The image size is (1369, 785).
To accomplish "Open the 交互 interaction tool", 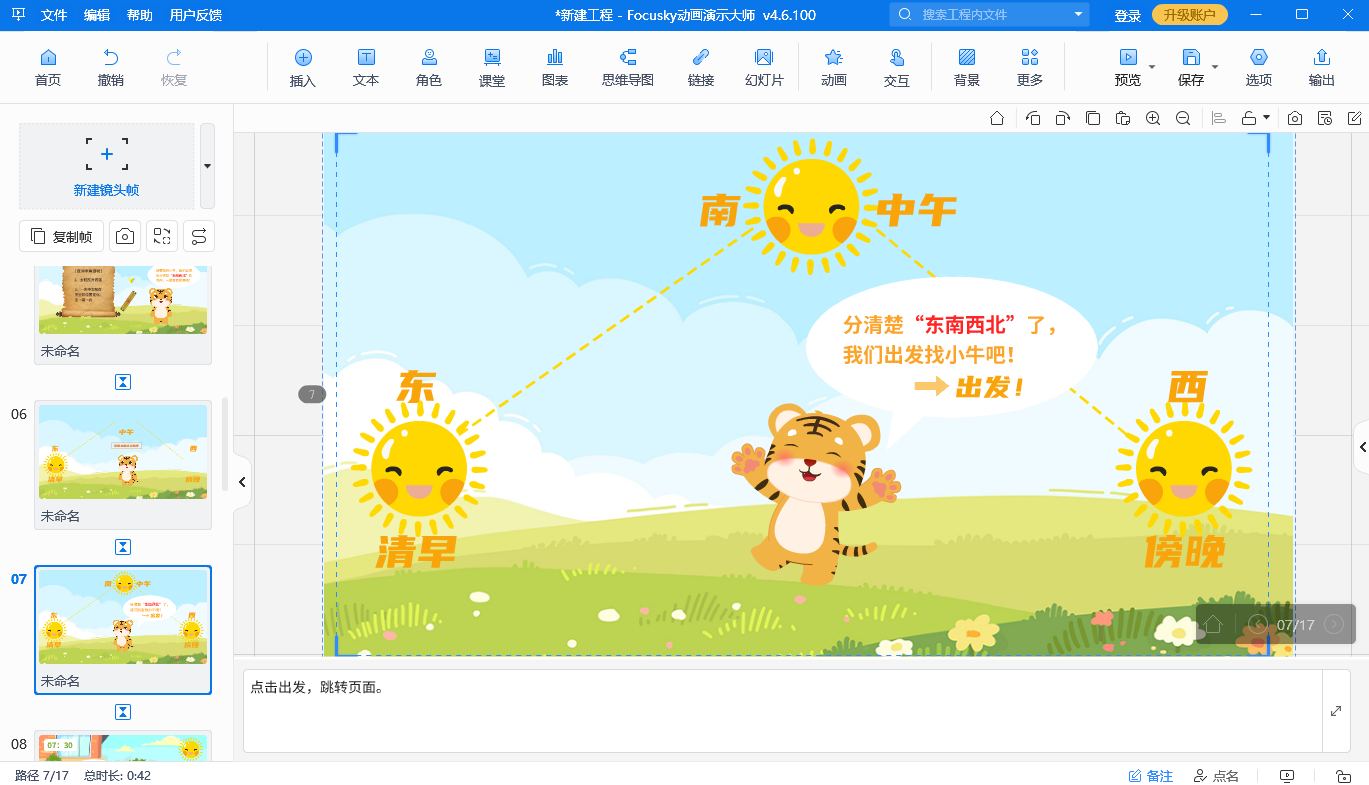I will [897, 67].
